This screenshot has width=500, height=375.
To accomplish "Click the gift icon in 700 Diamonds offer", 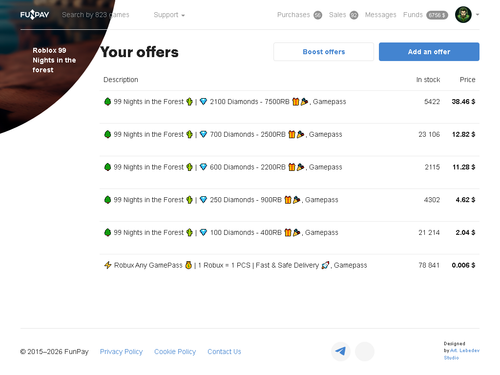I will (292, 134).
